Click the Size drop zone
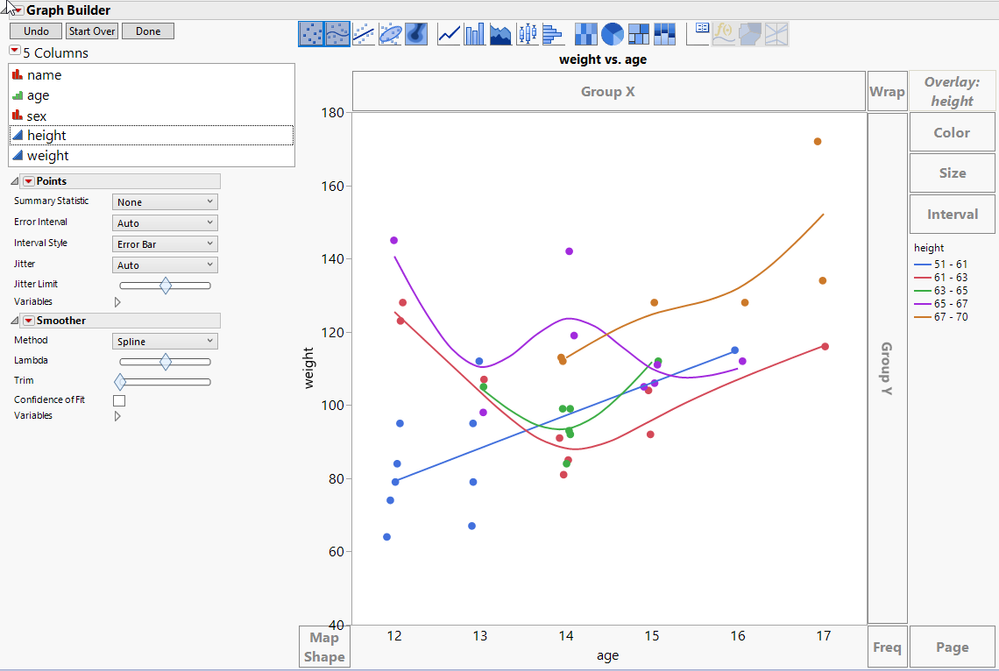 point(952,173)
